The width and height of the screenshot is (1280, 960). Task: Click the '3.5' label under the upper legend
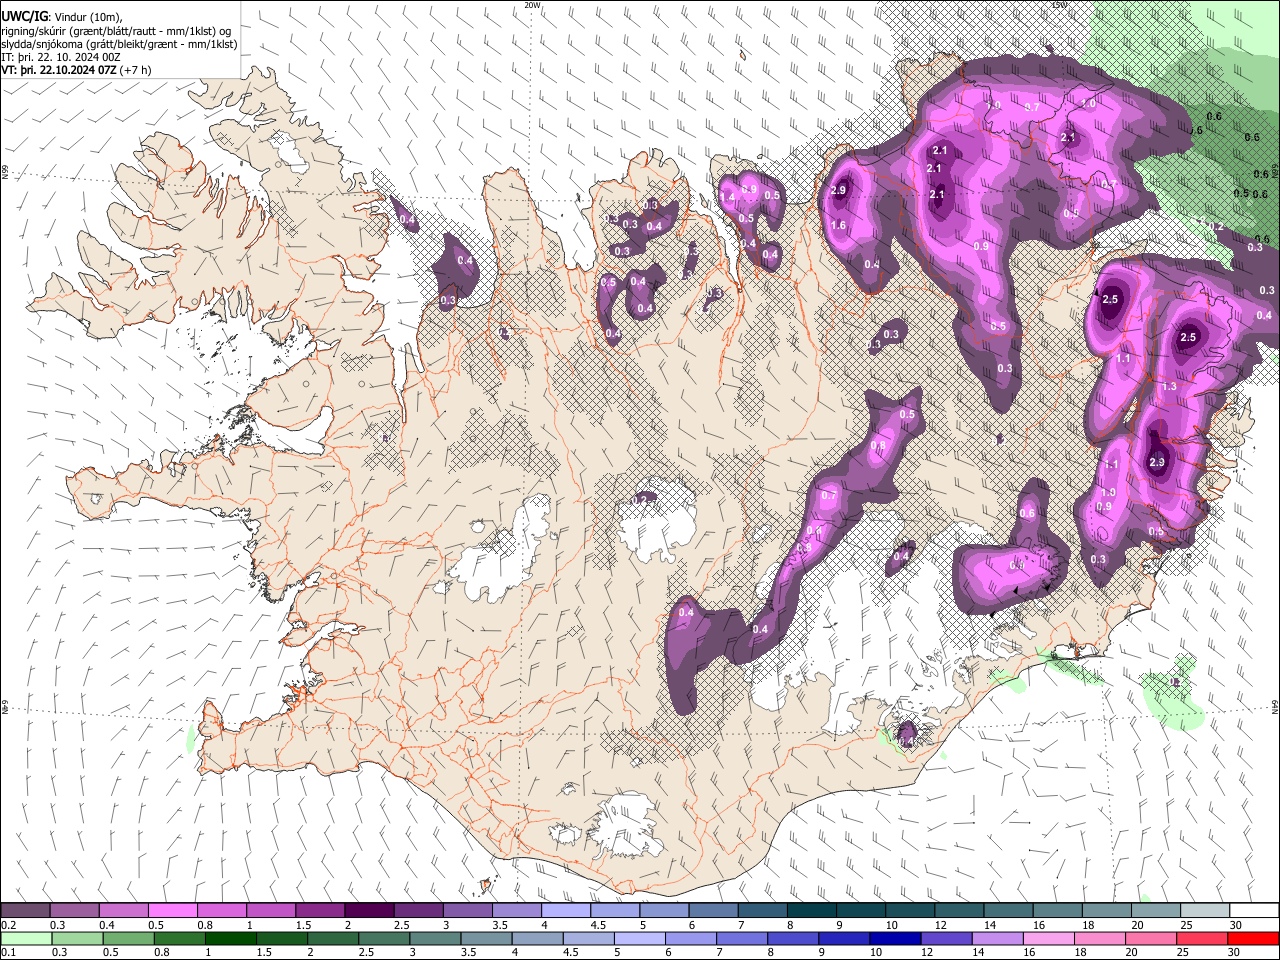(x=499, y=926)
